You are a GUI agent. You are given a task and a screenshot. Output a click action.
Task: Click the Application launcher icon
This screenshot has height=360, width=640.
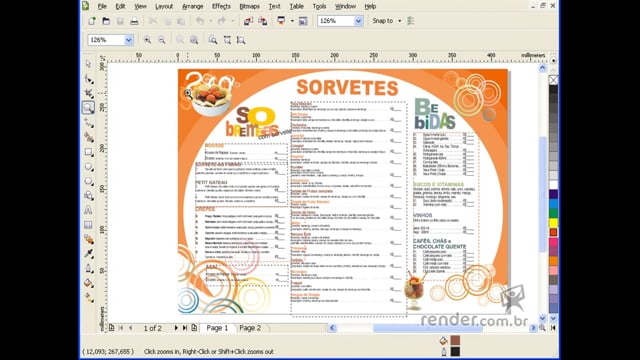281,21
